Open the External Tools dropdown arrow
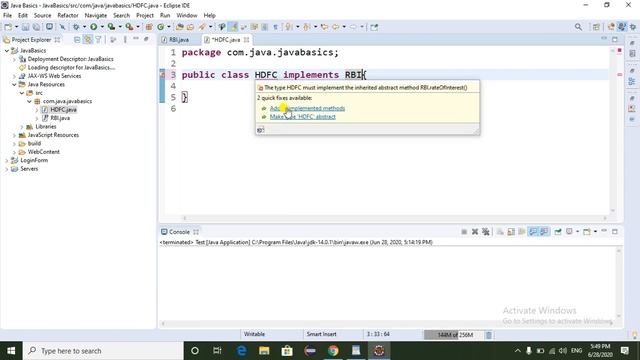This screenshot has width=640, height=360. (x=138, y=27)
